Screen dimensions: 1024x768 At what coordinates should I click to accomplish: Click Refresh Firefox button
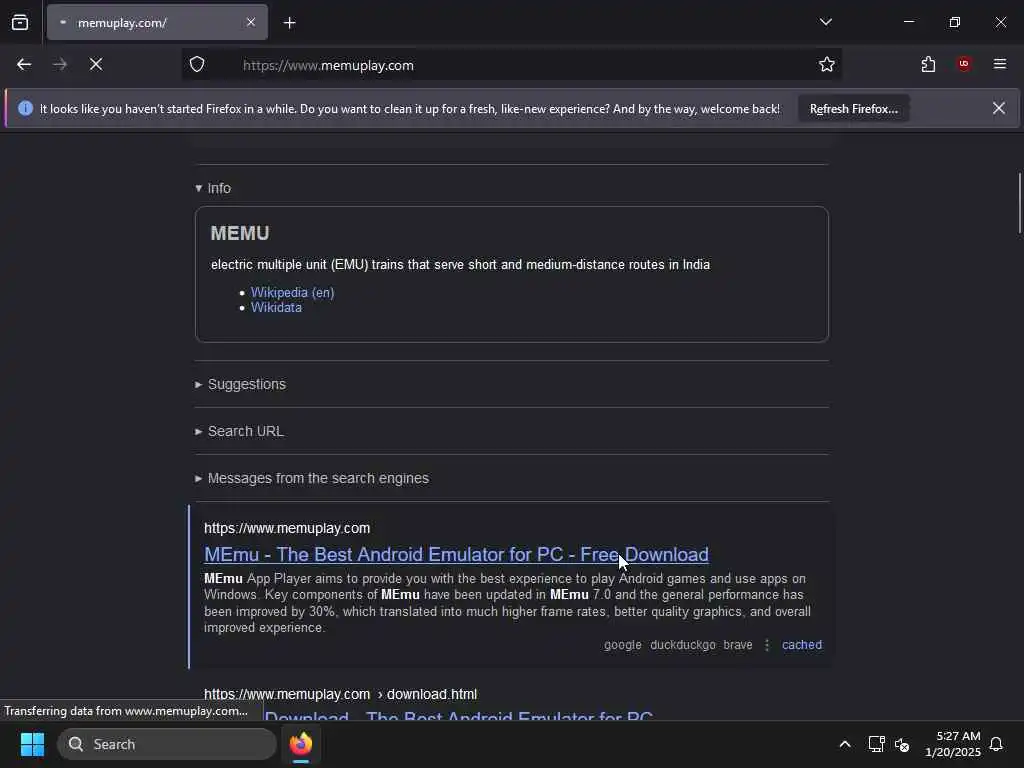[x=854, y=109]
